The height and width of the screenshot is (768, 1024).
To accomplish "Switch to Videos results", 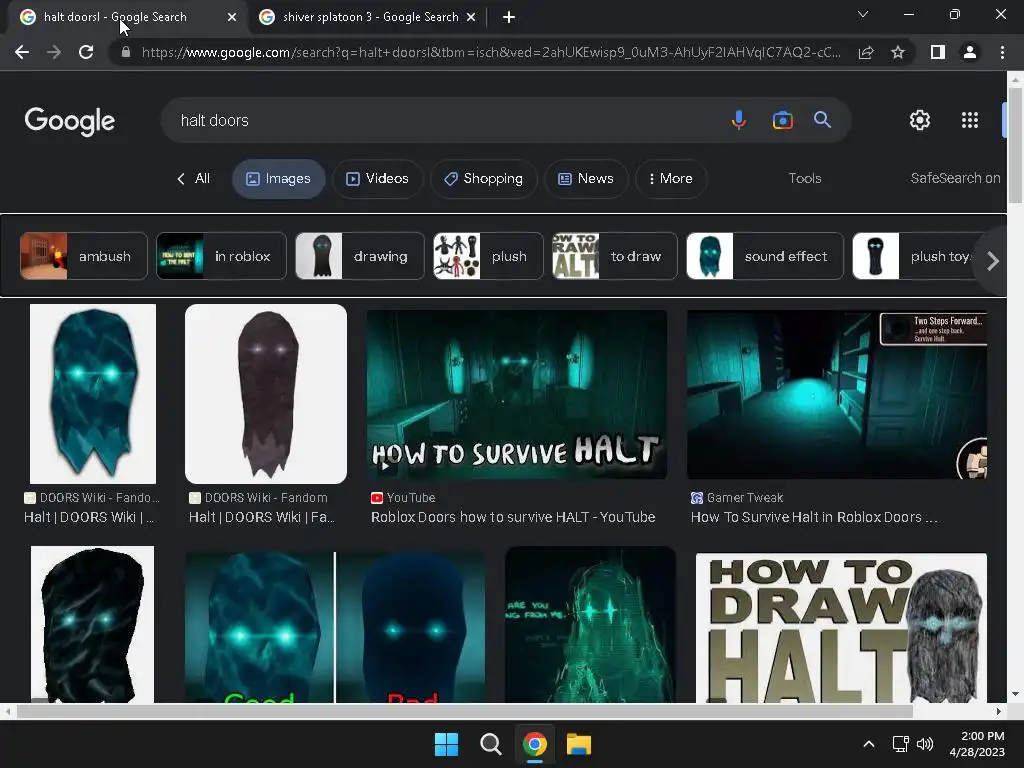I will tap(377, 178).
